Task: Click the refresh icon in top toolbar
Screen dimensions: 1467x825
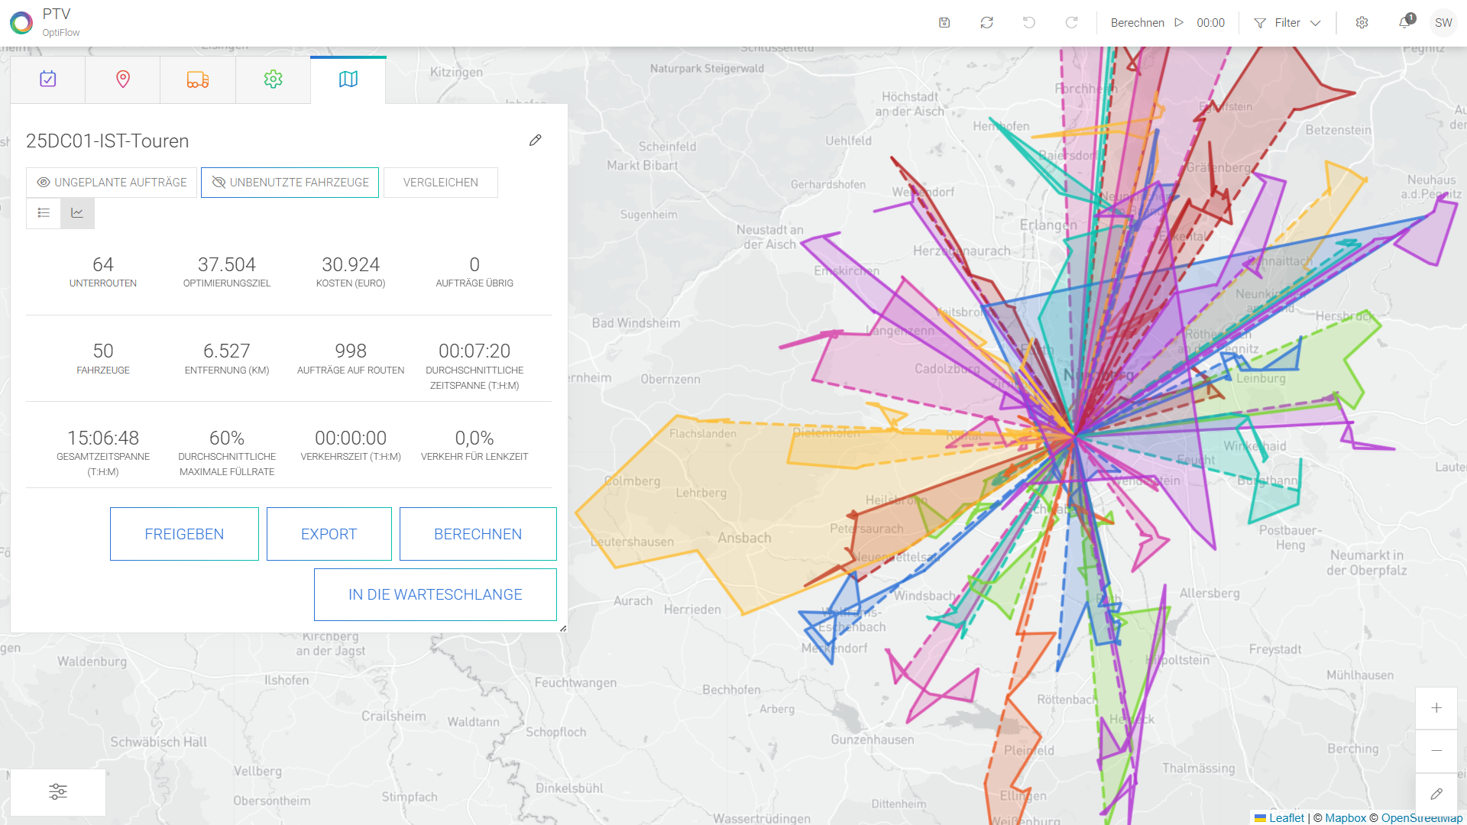Action: click(987, 23)
